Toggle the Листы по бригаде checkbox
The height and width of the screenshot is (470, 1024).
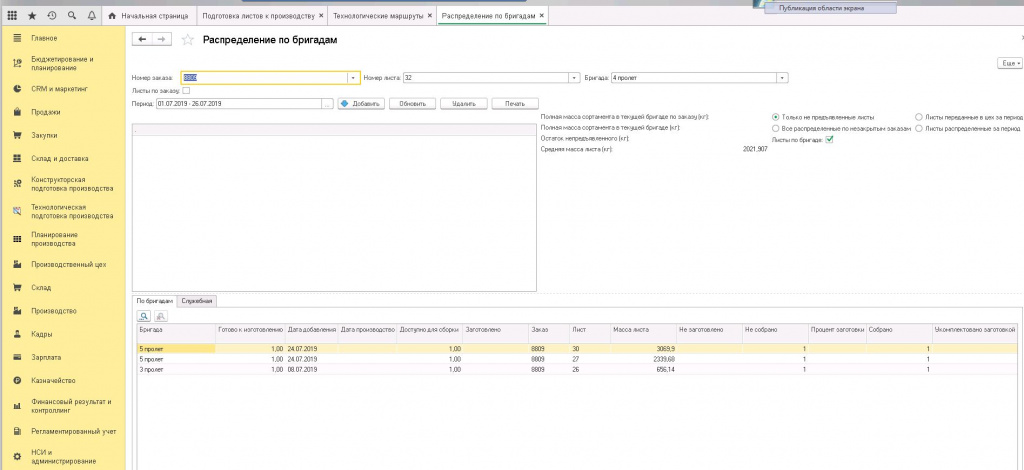[830, 139]
